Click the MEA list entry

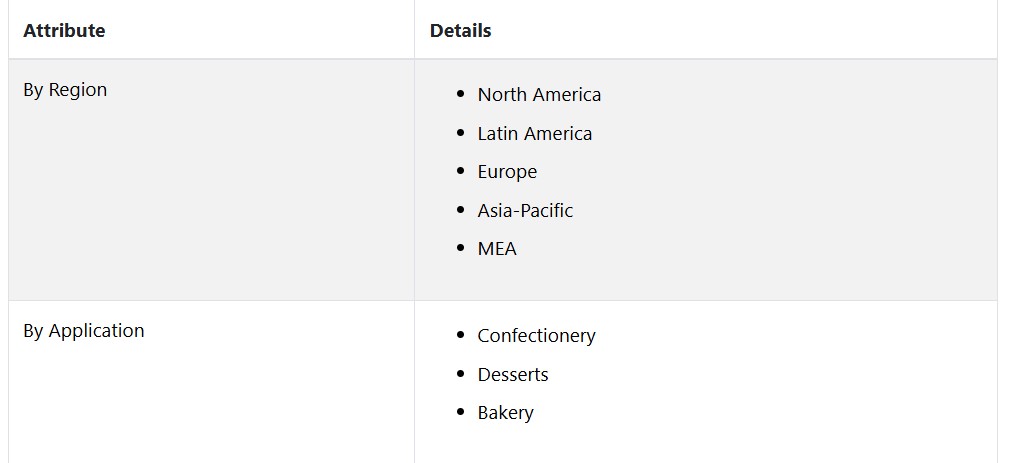click(x=497, y=249)
